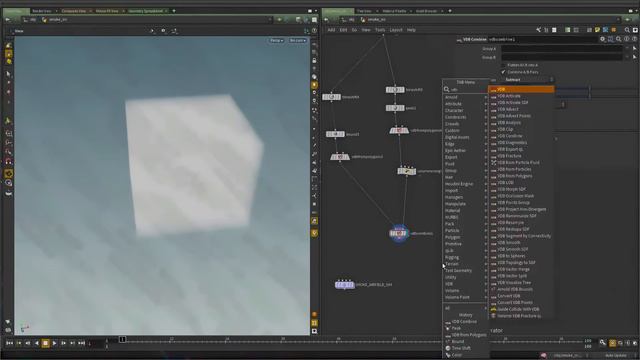This screenshot has width=640, height=360.
Task: Click the select arrow tool in viewport sidebar
Action: pos(8,74)
